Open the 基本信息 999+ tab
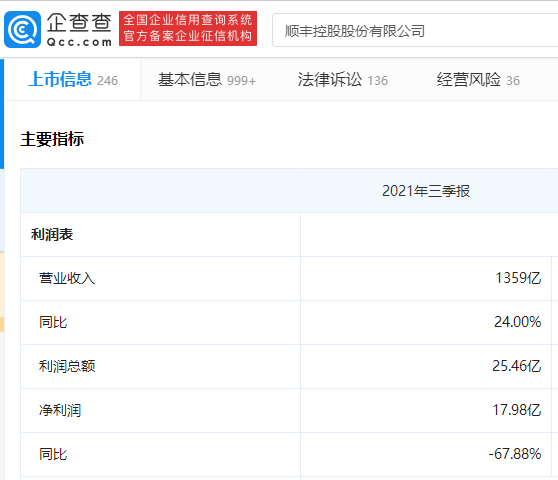Image resolution: width=558 pixels, height=480 pixels. (x=207, y=80)
